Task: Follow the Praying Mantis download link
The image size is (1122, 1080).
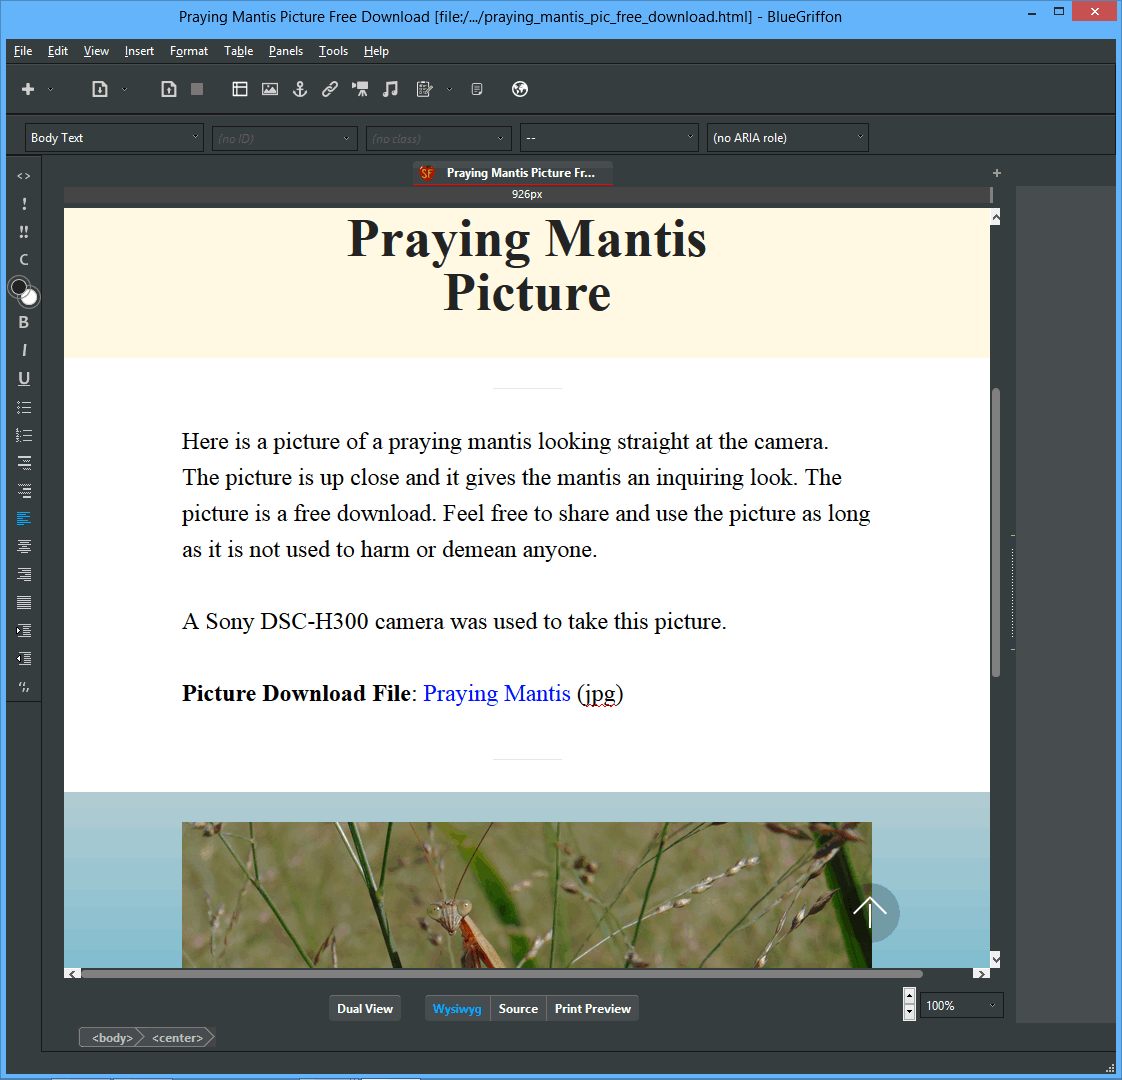Action: [x=497, y=694]
